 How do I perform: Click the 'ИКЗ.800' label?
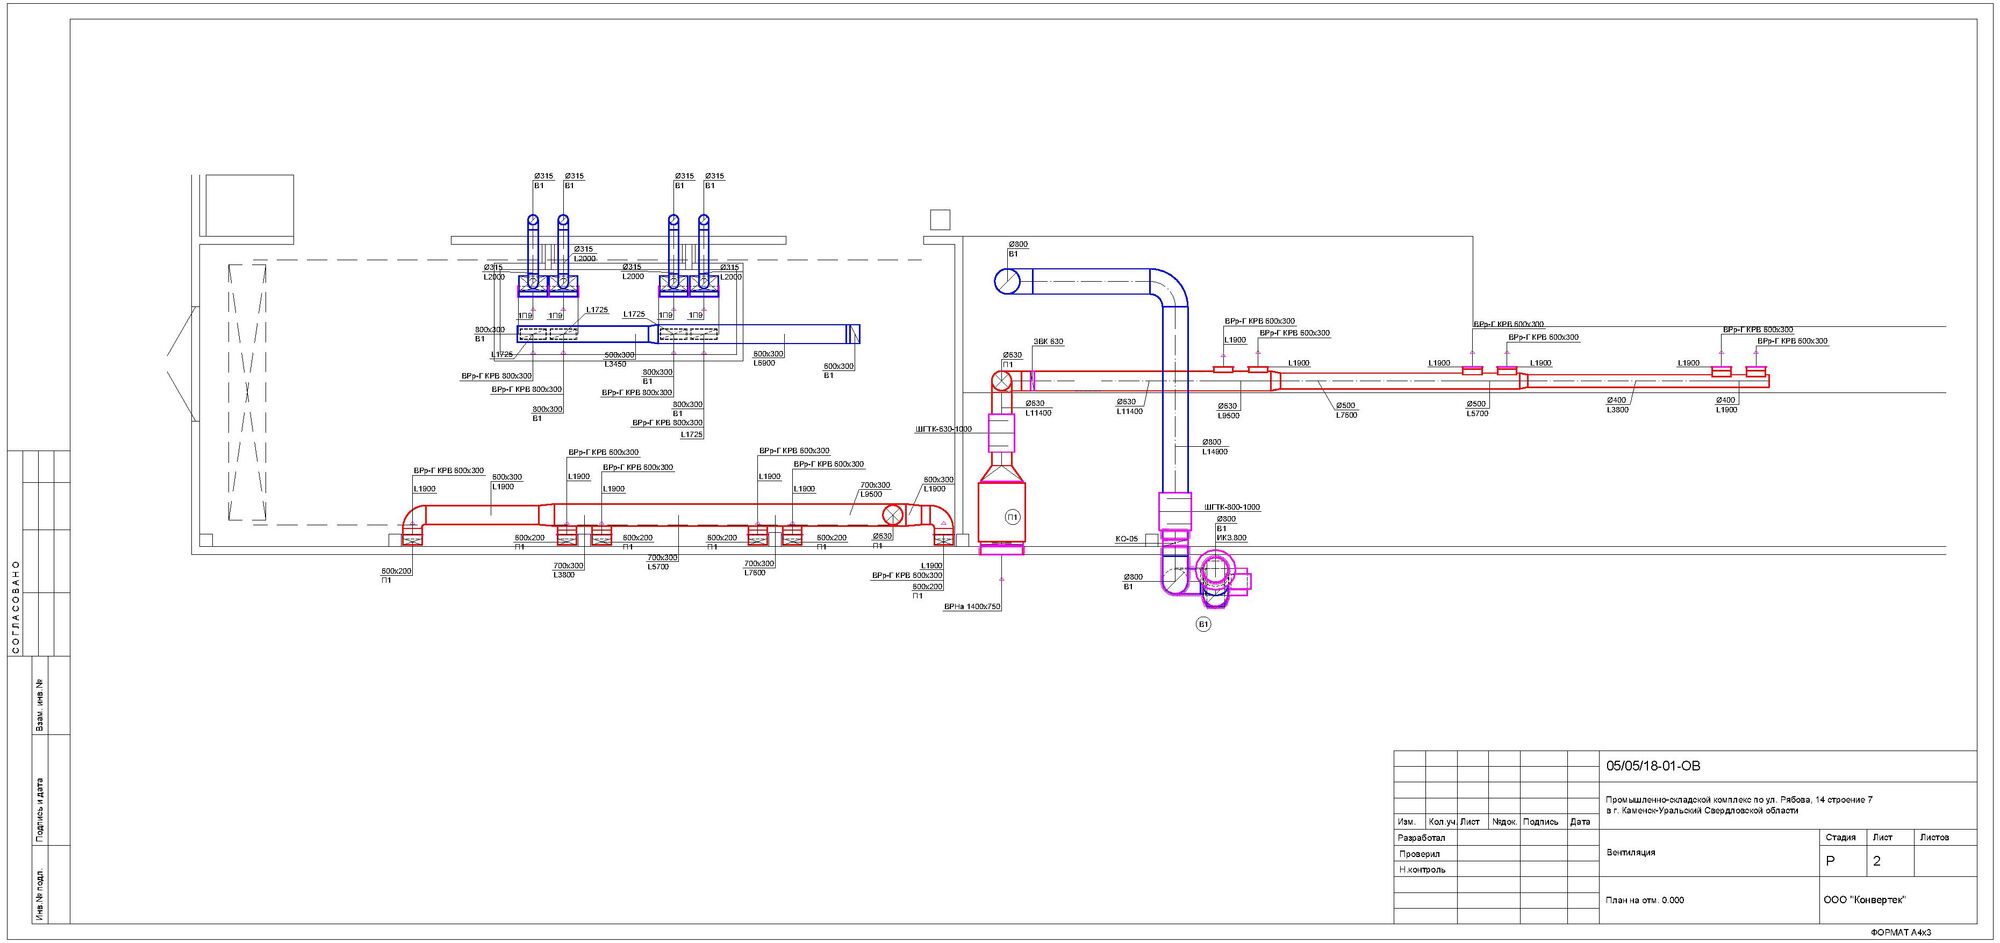(x=1232, y=538)
